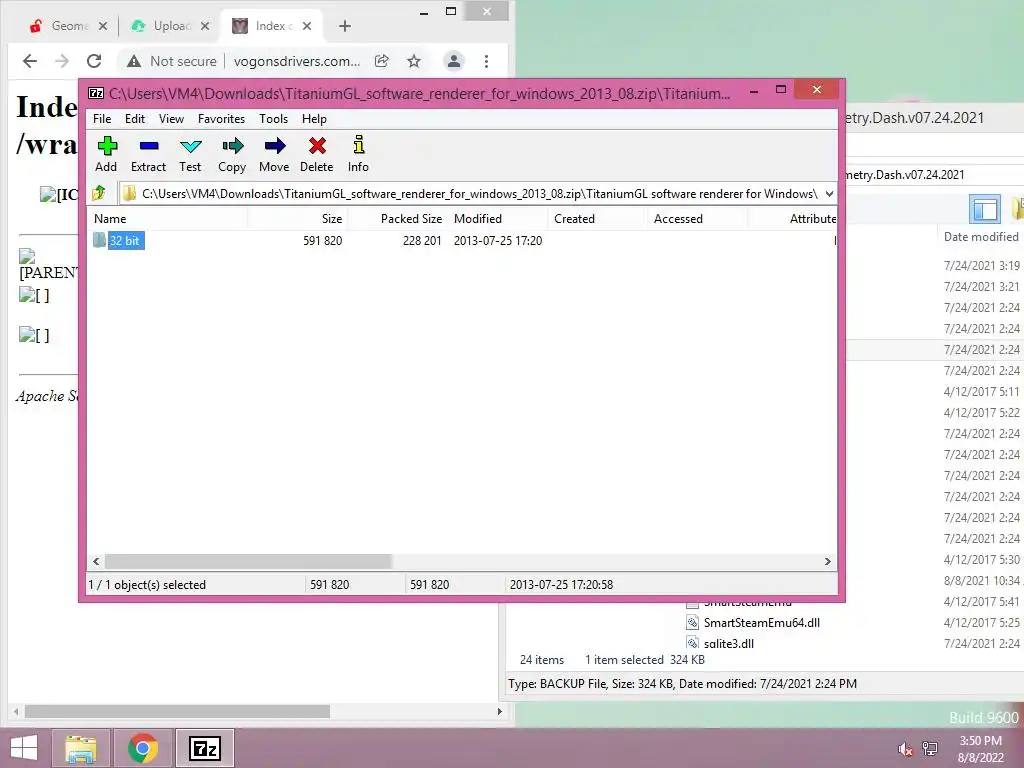The image size is (1024, 768).
Task: Click the 7-Zip horizontal scrollbar thumb
Action: pyautogui.click(x=248, y=562)
